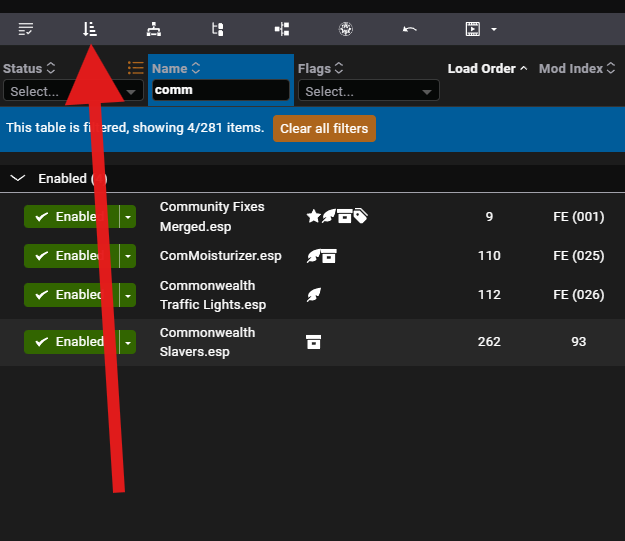Click the circular star badge toolbar icon
This screenshot has height=541, width=625.
coord(346,29)
